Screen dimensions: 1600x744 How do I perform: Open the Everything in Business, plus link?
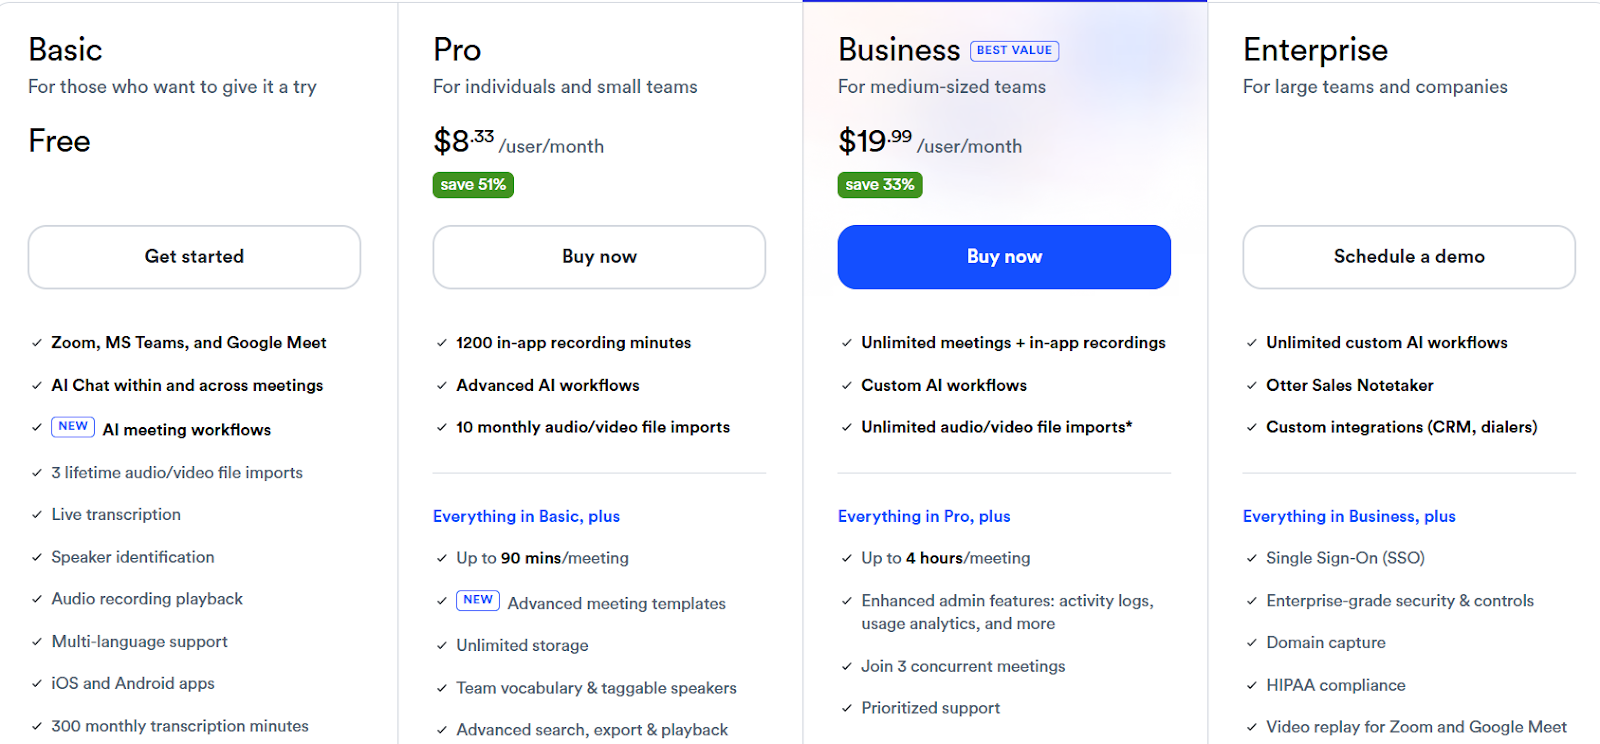coord(1348,516)
